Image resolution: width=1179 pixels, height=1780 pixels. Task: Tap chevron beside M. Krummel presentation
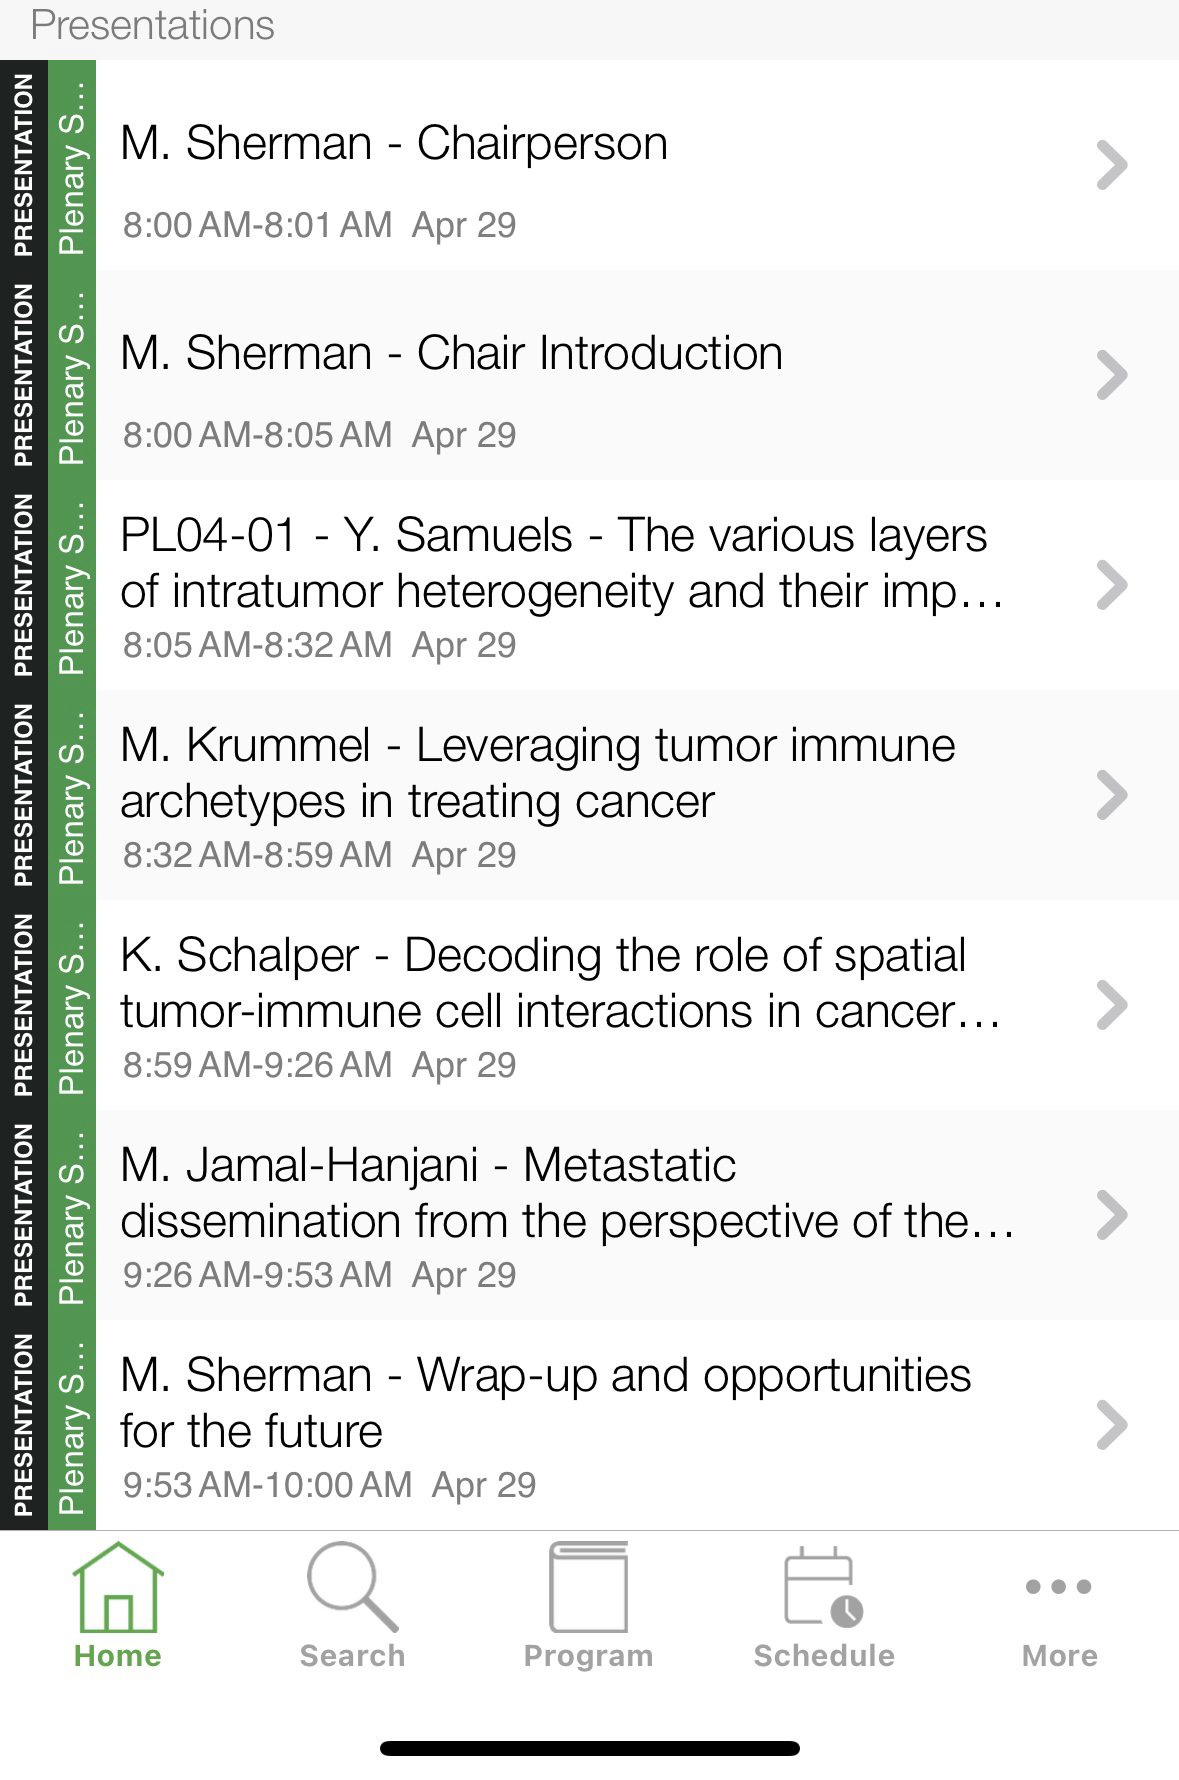1111,796
